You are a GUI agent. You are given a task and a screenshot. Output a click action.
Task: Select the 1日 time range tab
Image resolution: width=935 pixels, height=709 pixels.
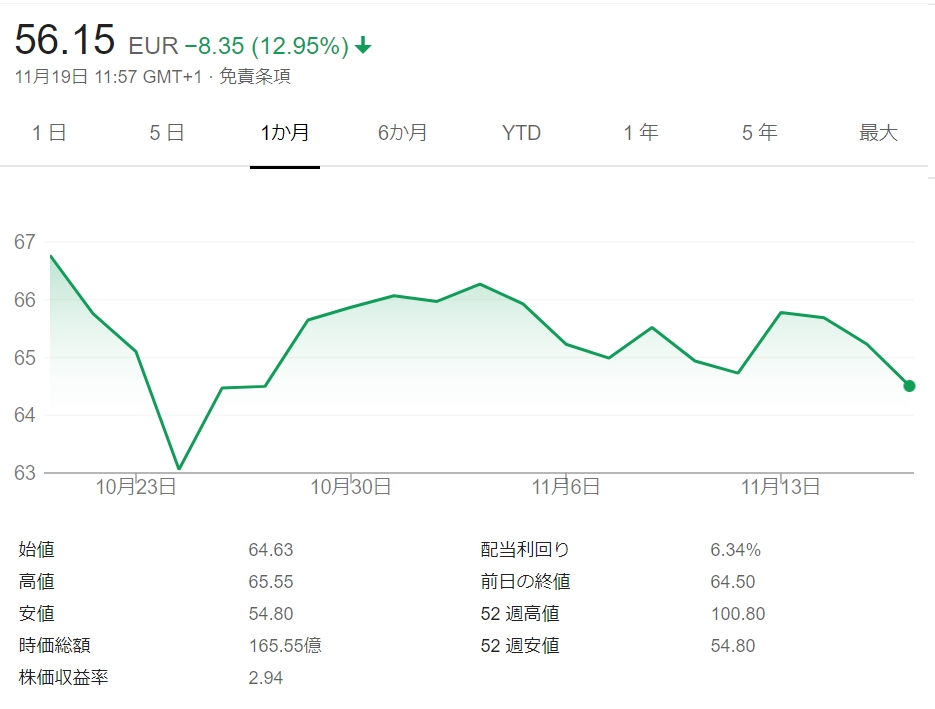click(x=49, y=133)
